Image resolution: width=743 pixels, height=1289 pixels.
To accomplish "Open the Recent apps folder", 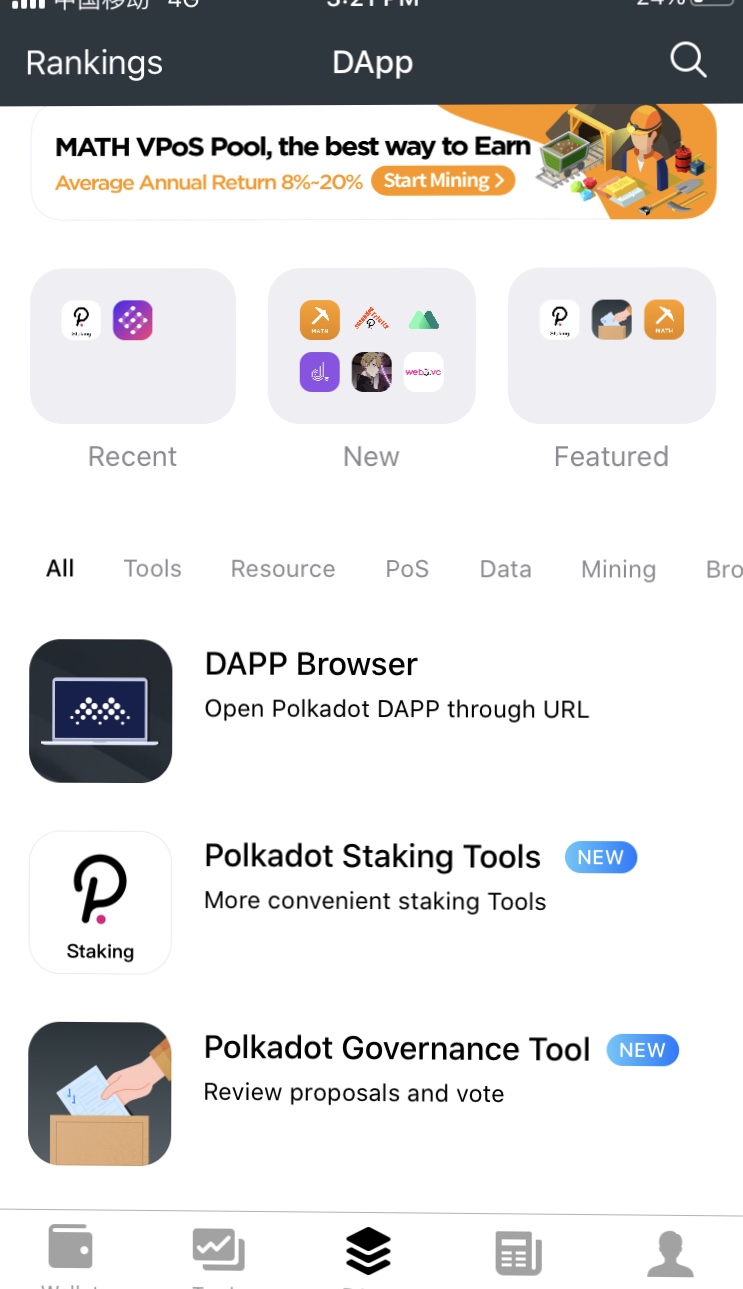I will click(133, 346).
